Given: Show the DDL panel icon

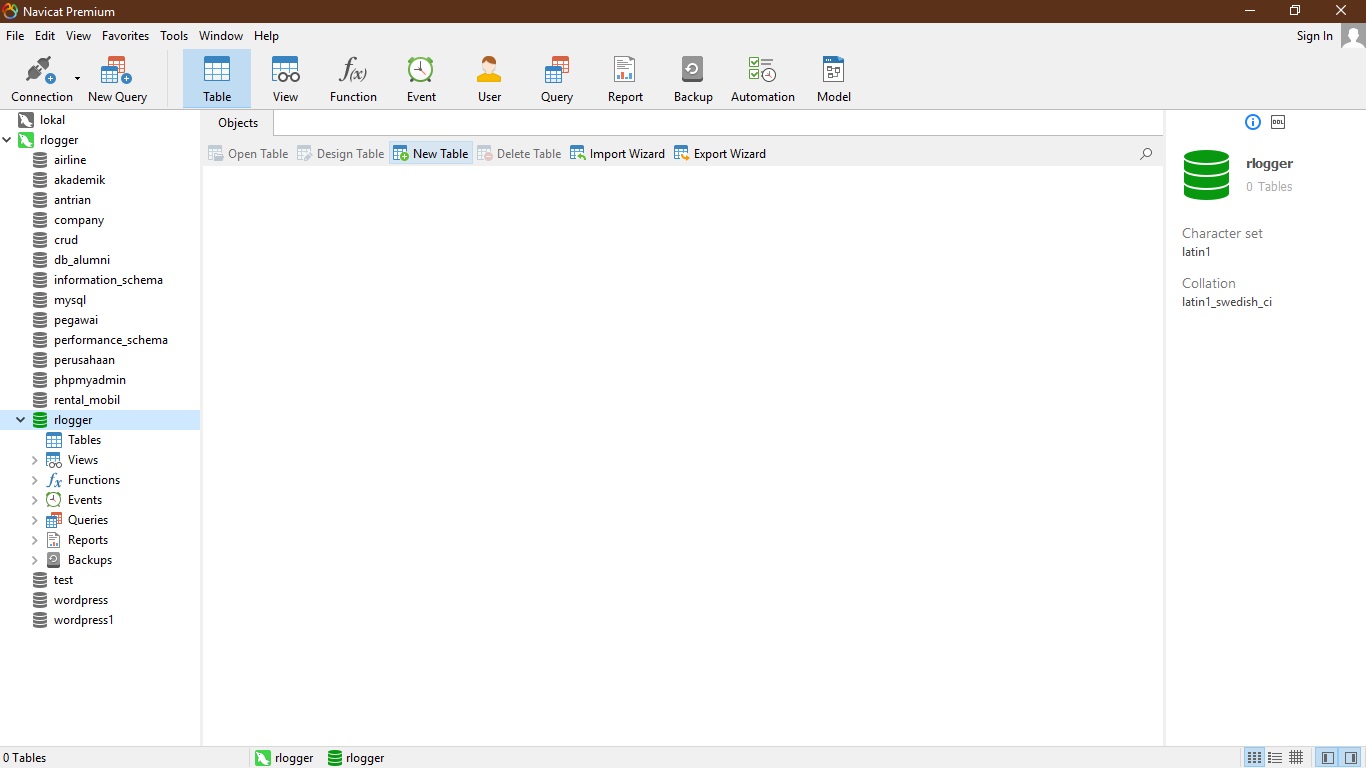Looking at the screenshot, I should [1278, 122].
